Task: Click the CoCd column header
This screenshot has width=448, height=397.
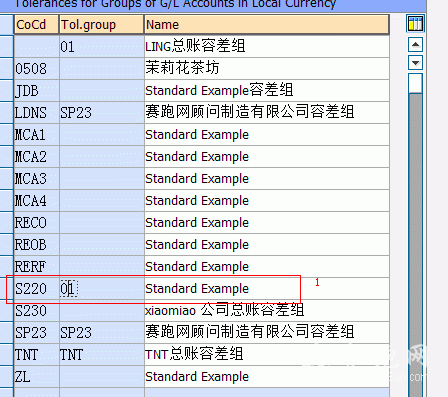Action: pos(37,24)
